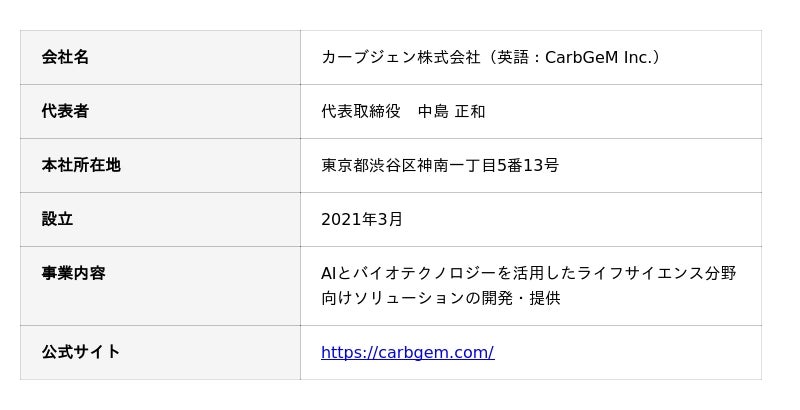Click the line 向けソリューションの開発・提供
The width and height of the screenshot is (800, 410).
pos(440,298)
